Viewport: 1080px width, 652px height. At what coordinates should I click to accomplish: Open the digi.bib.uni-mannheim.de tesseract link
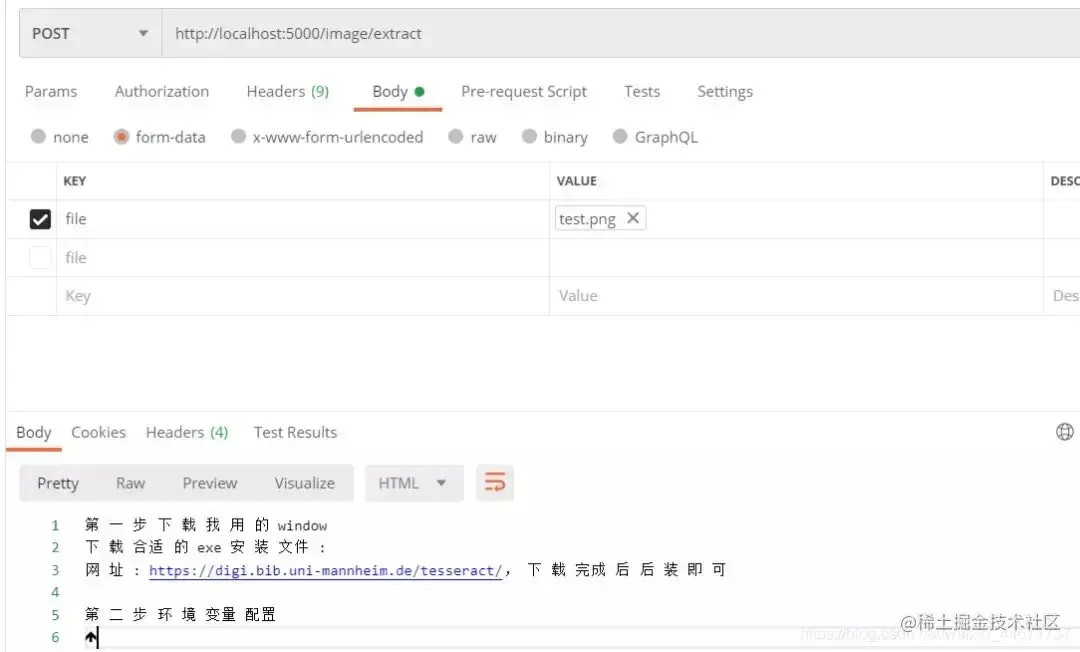(325, 571)
